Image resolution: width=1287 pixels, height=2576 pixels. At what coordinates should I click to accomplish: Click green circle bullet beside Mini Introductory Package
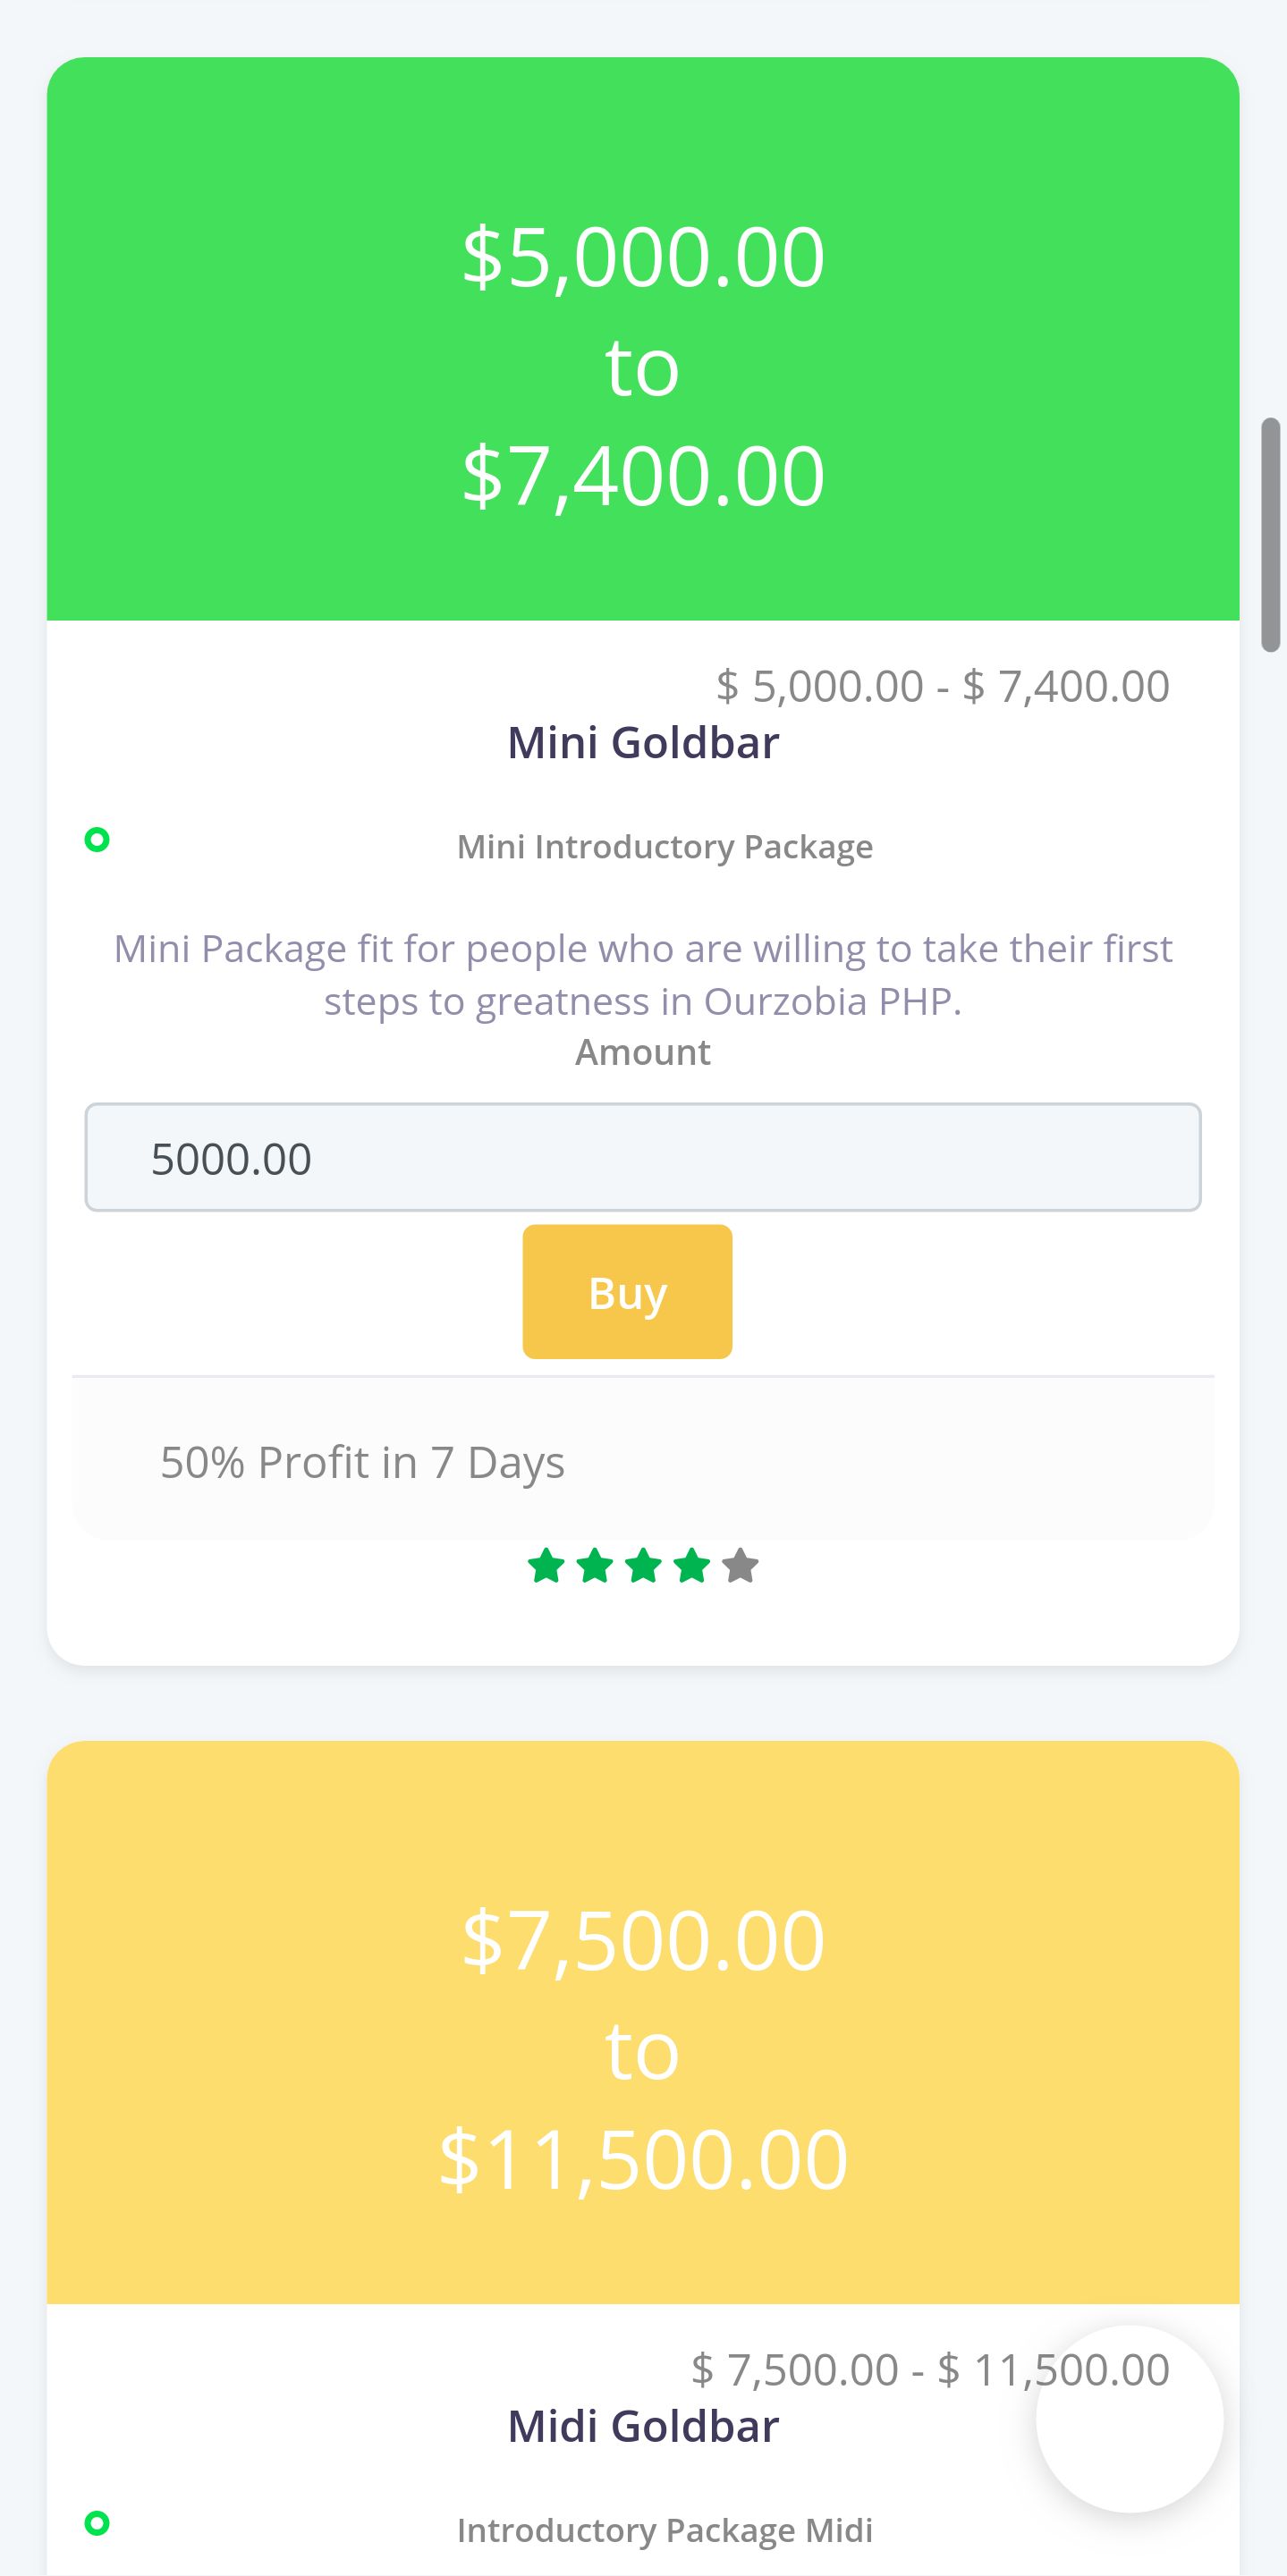97,840
